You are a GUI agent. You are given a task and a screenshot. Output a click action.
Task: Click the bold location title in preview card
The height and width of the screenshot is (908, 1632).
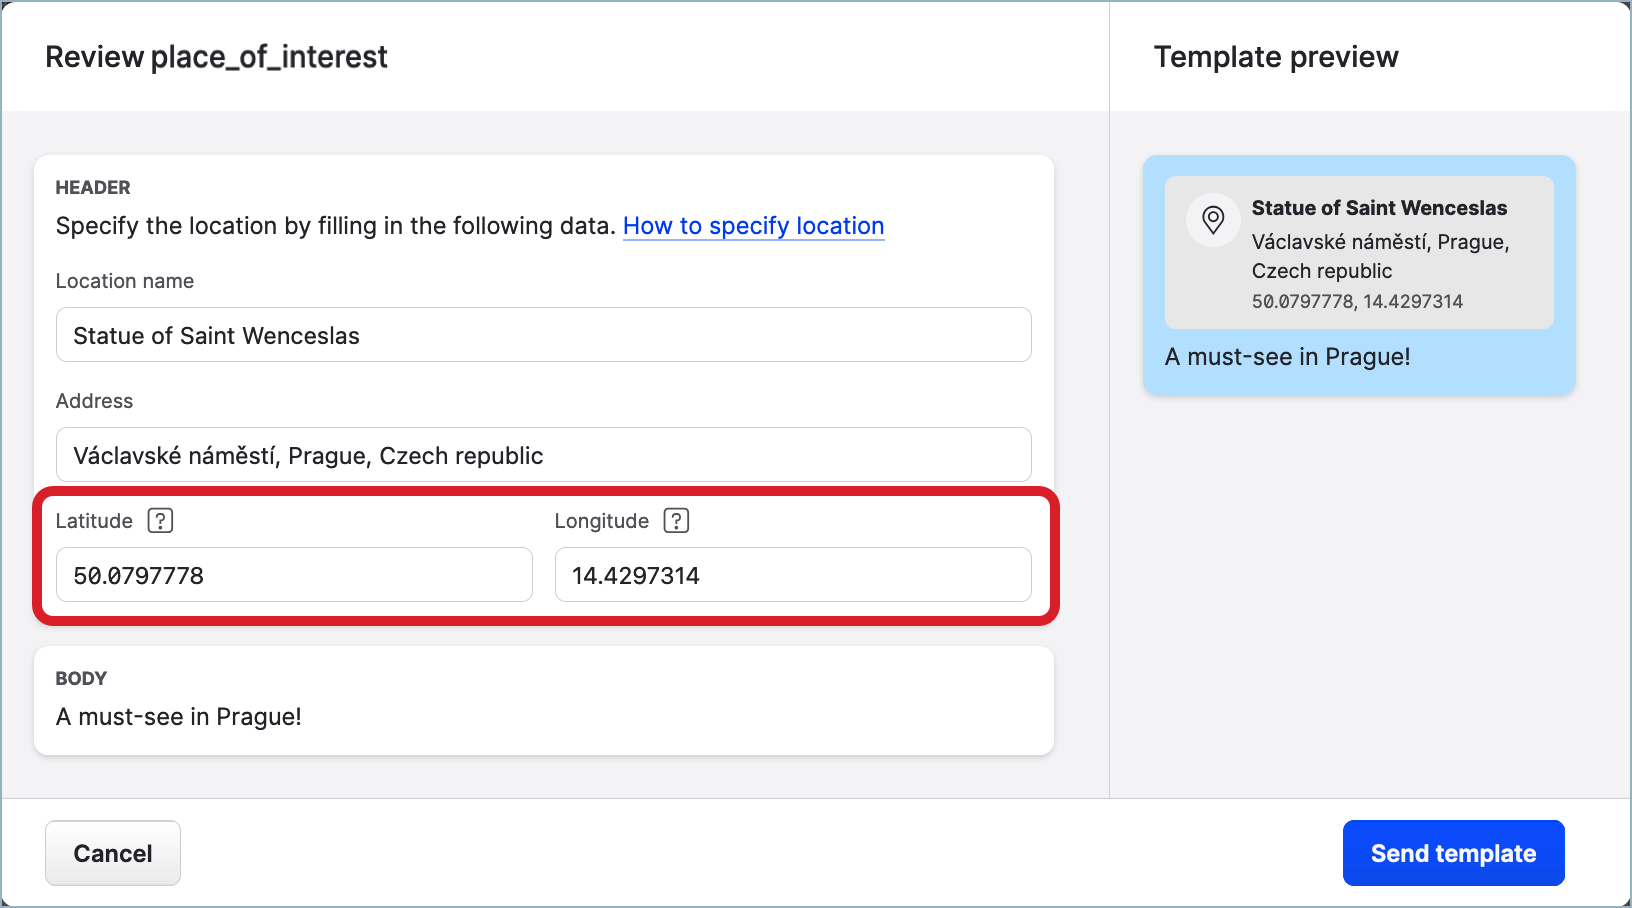point(1379,208)
